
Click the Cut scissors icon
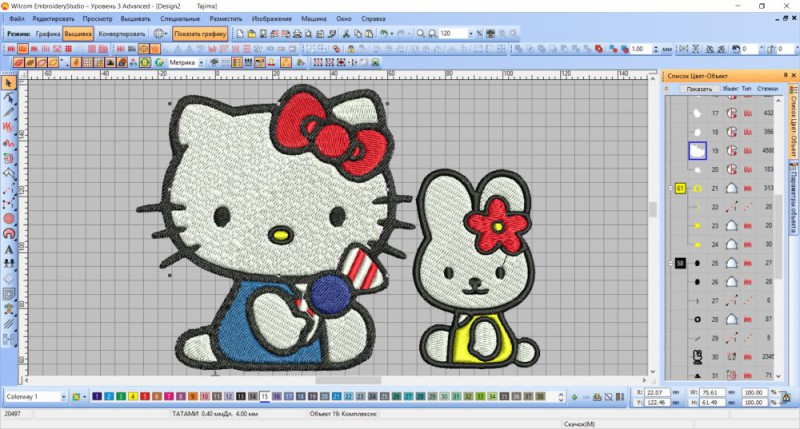click(346, 34)
